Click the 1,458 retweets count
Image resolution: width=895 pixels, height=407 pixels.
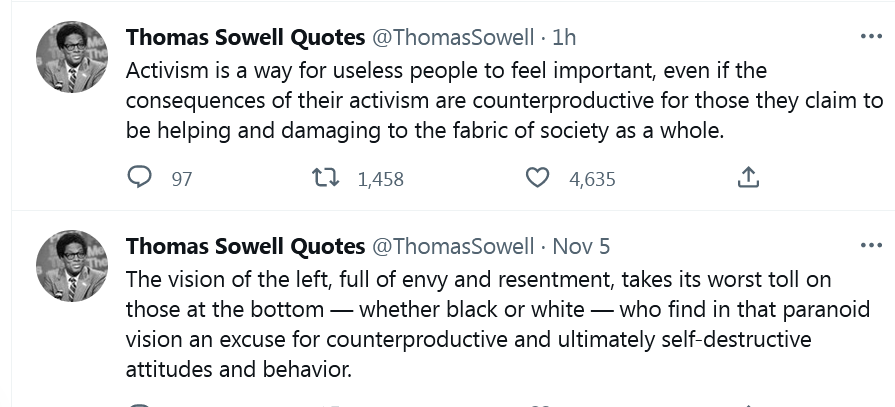(x=380, y=180)
